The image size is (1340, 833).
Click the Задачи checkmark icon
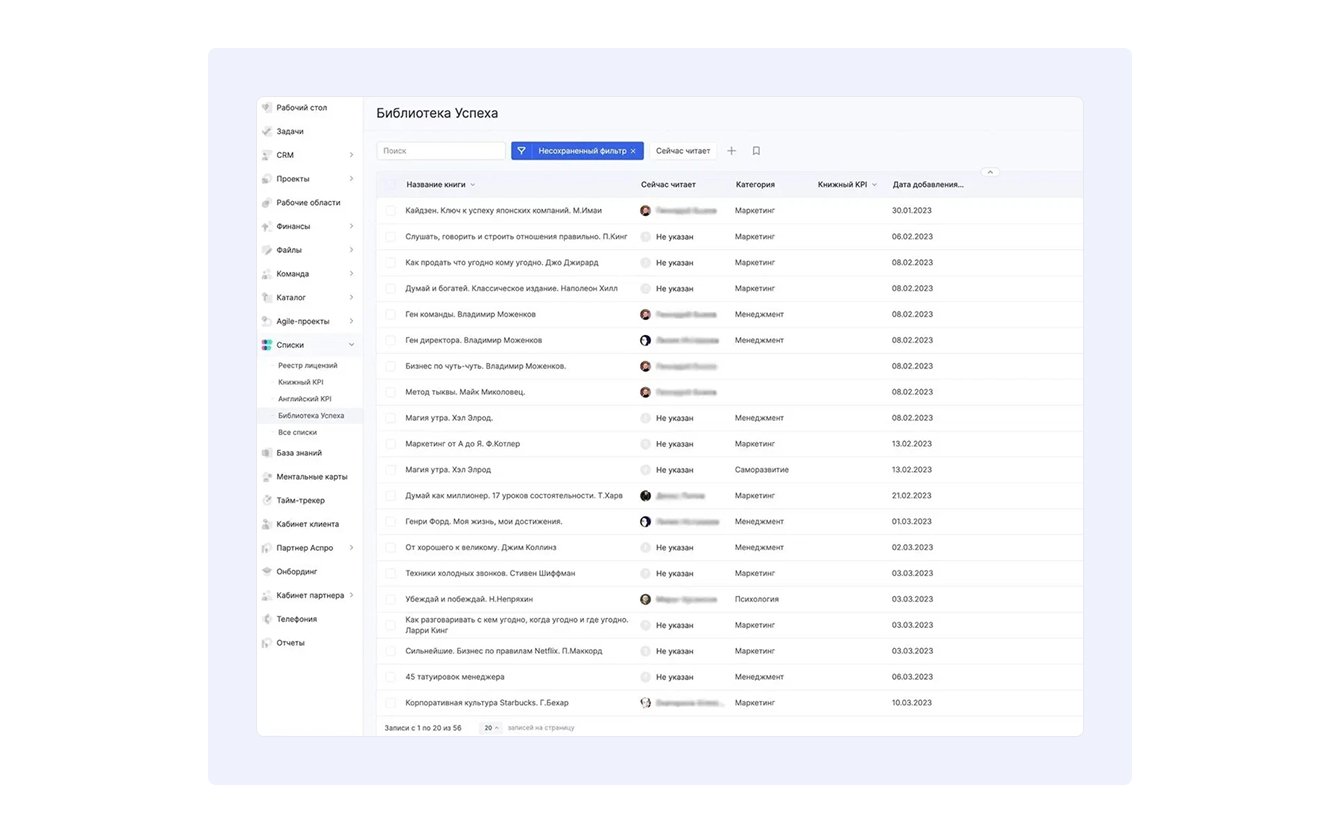267,131
